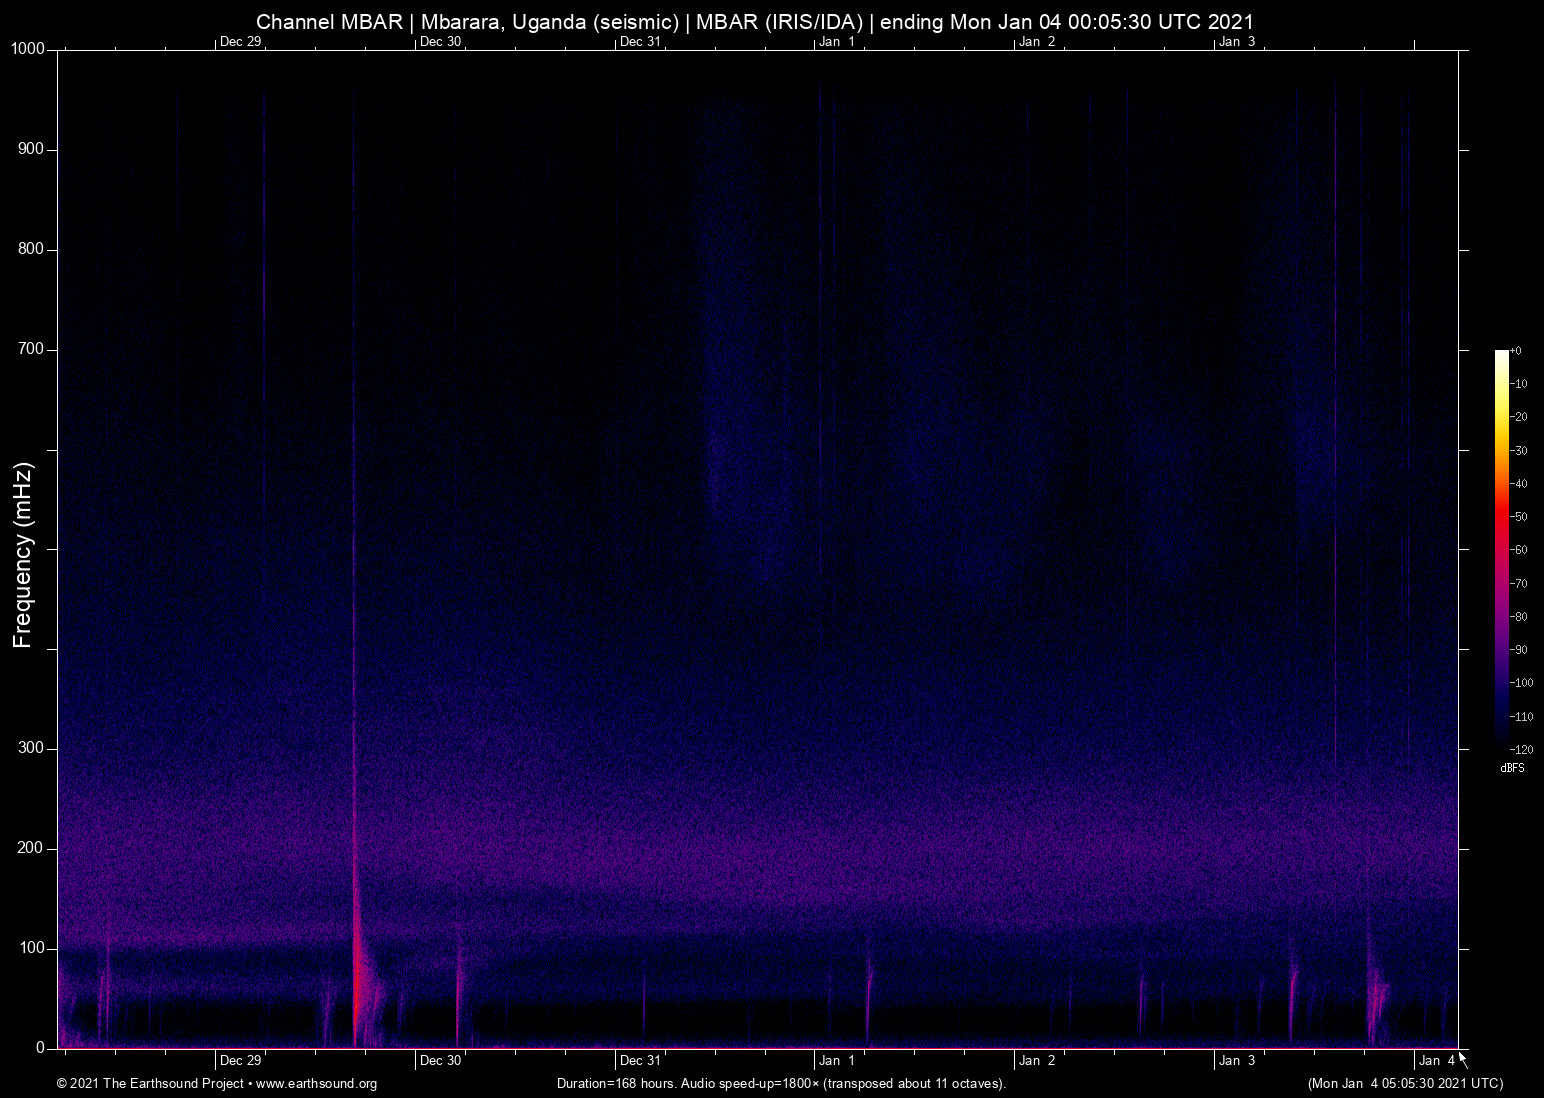Select the Jan 4 label on the bottom axis
Image resolution: width=1544 pixels, height=1098 pixels.
(x=1435, y=1060)
